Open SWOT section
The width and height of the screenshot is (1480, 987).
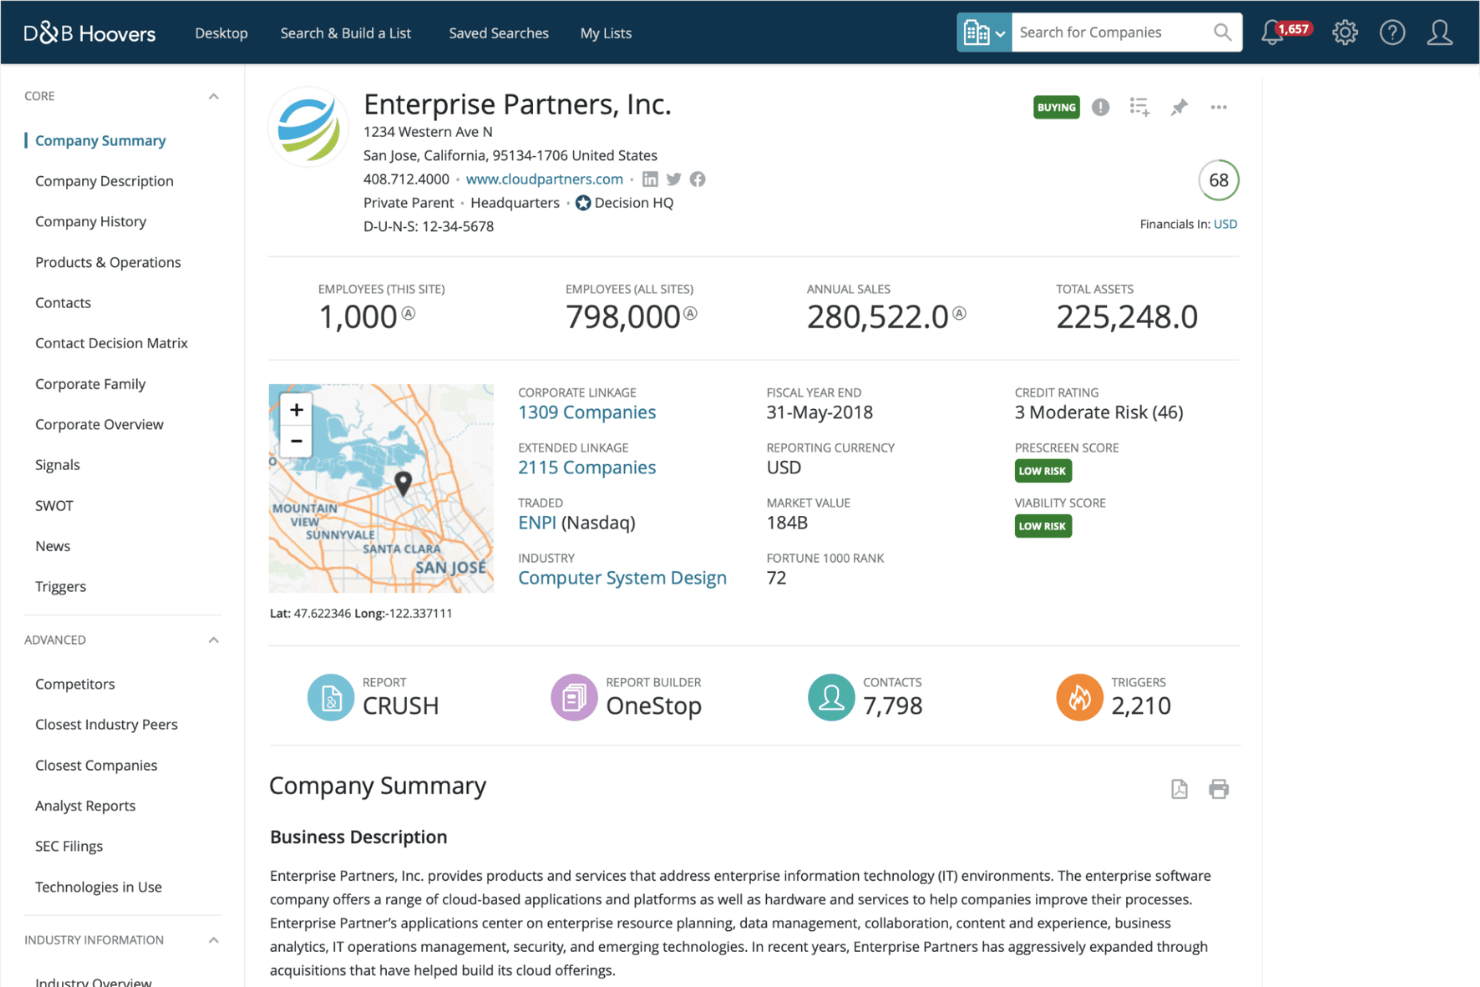pyautogui.click(x=54, y=506)
